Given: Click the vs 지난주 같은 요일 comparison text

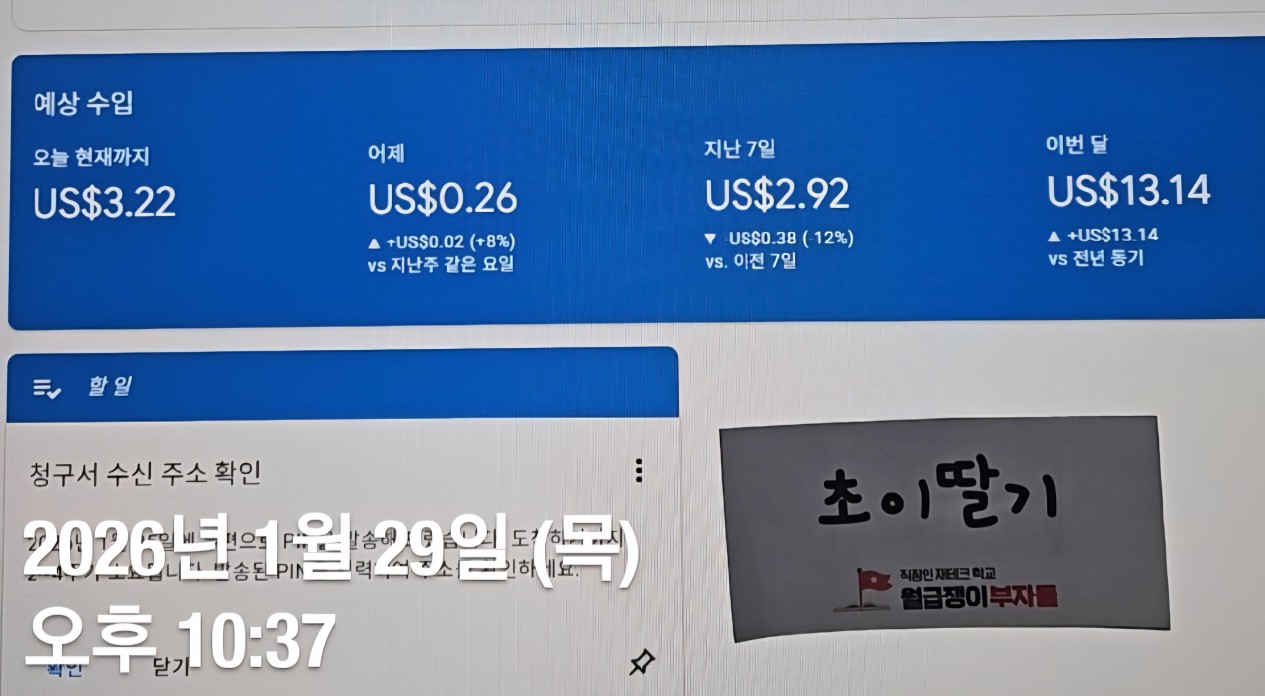Looking at the screenshot, I should [441, 266].
